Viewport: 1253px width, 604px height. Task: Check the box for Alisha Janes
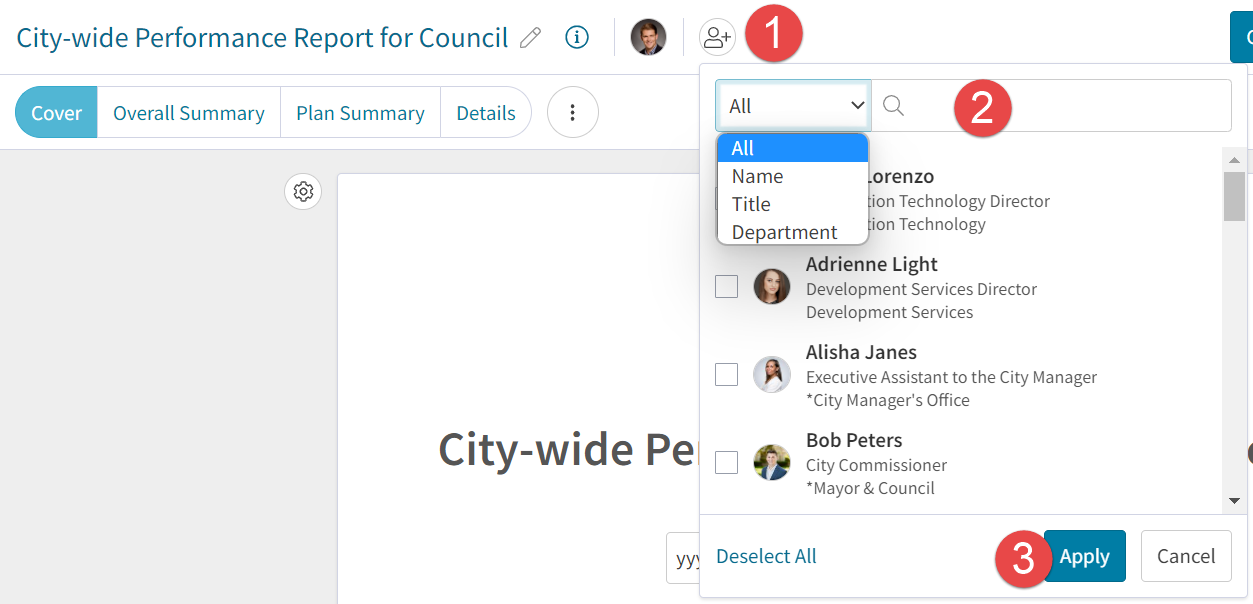[x=727, y=375]
